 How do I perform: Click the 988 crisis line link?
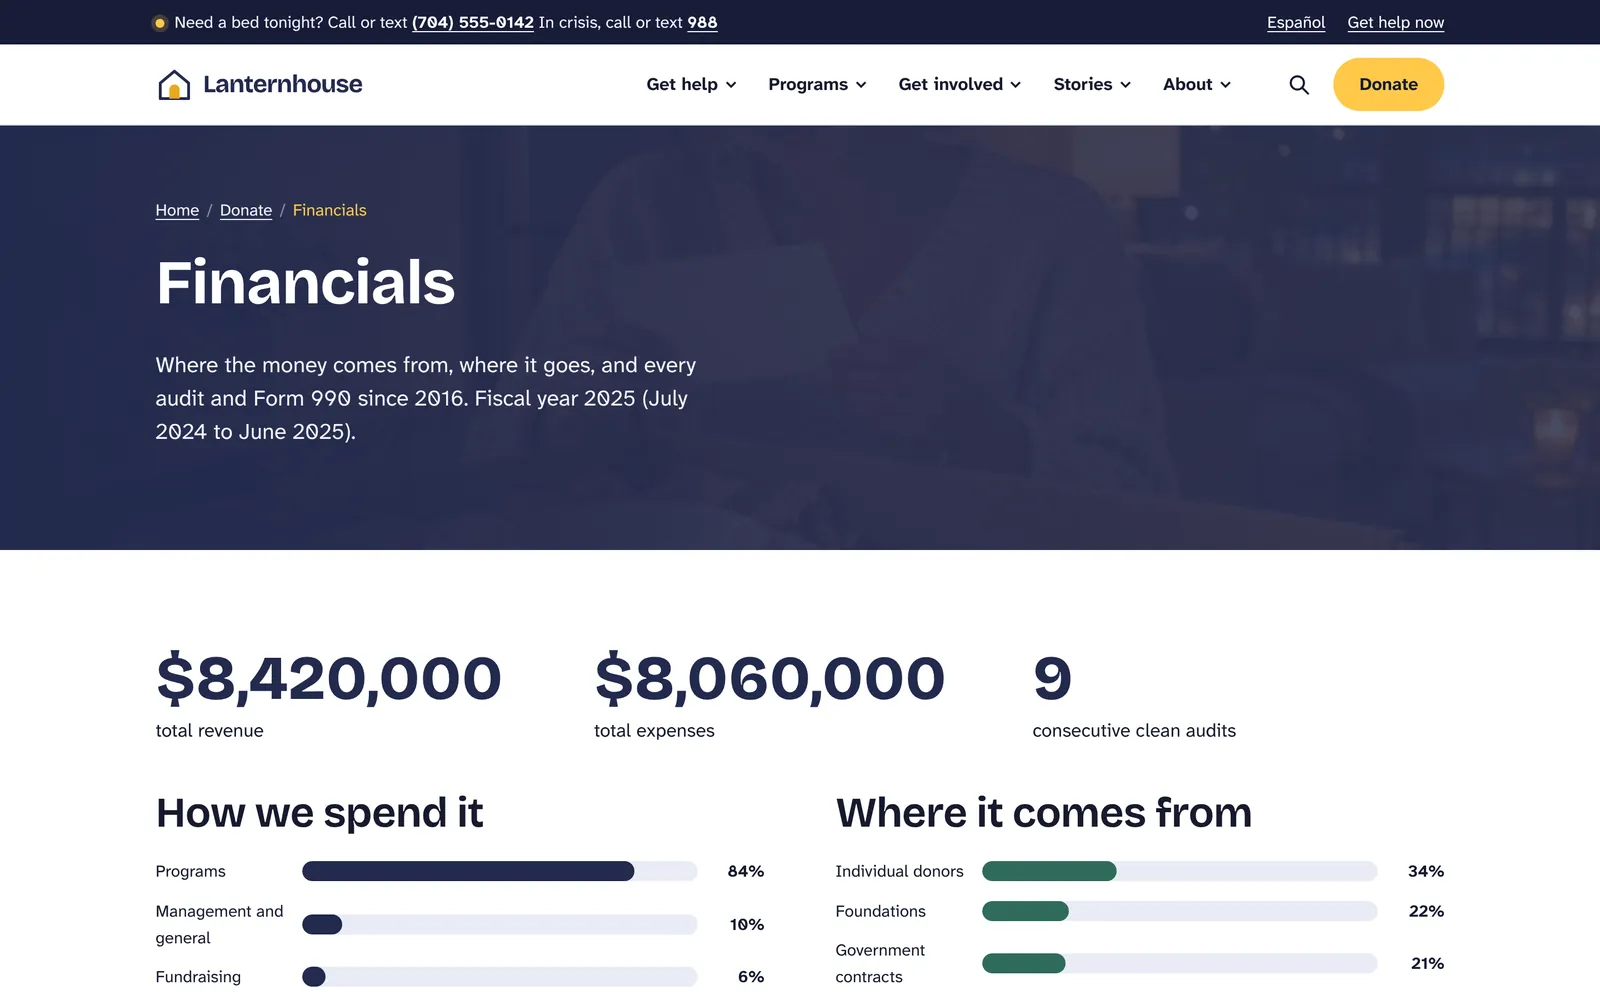click(702, 22)
